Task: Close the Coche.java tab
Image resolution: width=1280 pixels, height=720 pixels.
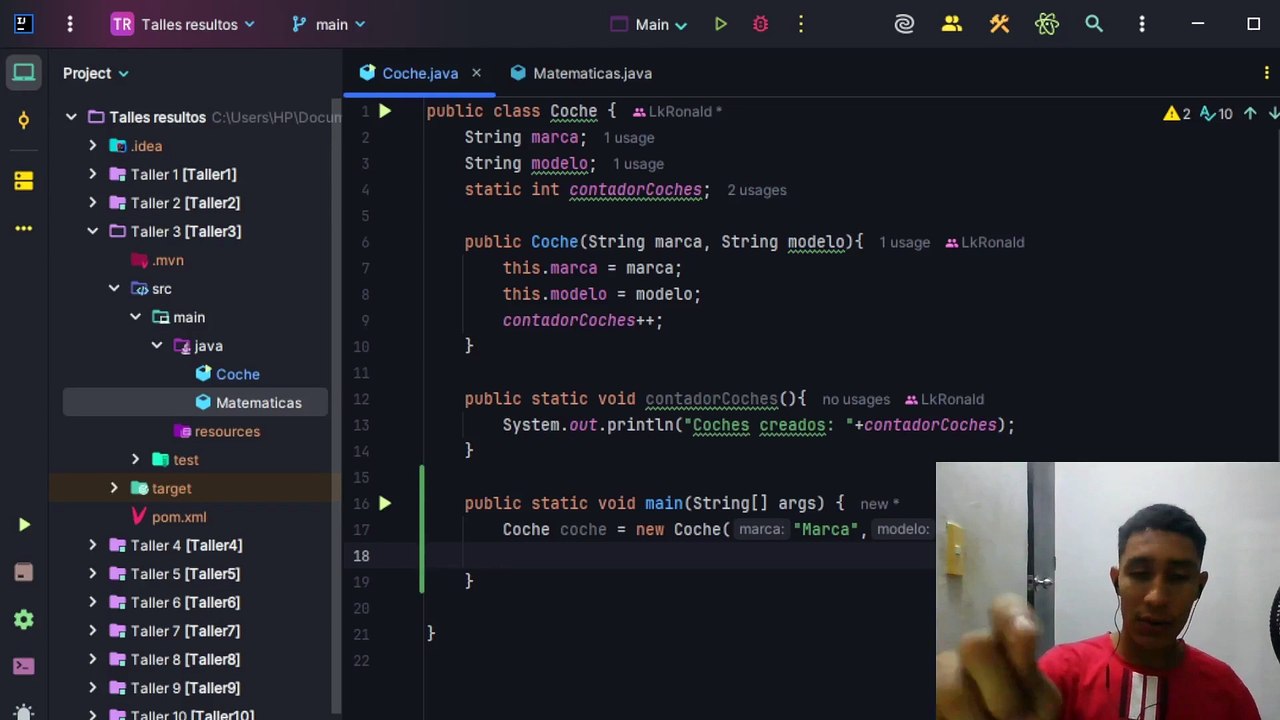Action: (x=476, y=73)
